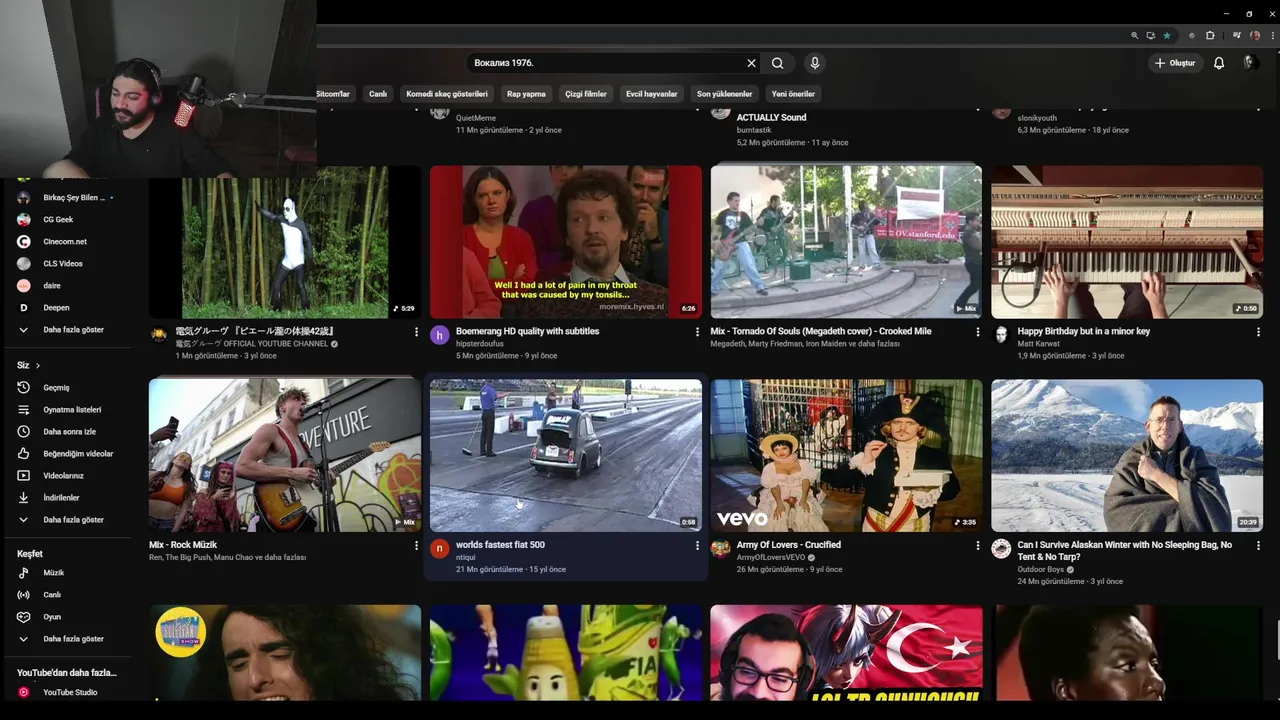Open Cinecom.net subscription in sidebar
This screenshot has width=1280, height=720.
[x=66, y=241]
